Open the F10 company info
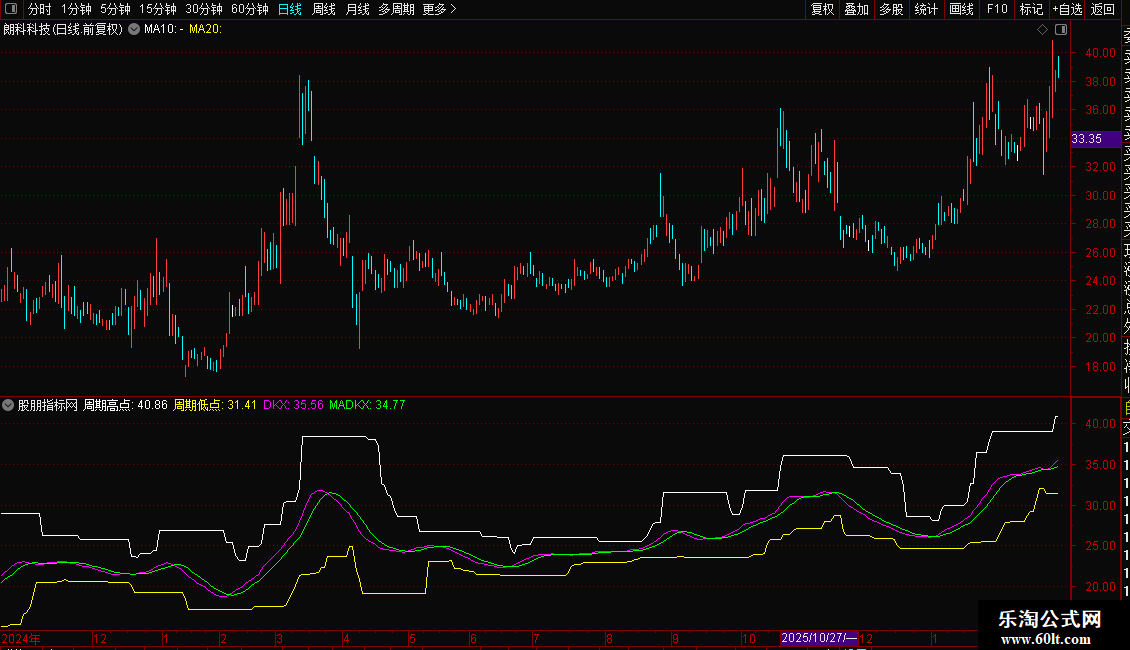The height and width of the screenshot is (650, 1130). point(997,9)
